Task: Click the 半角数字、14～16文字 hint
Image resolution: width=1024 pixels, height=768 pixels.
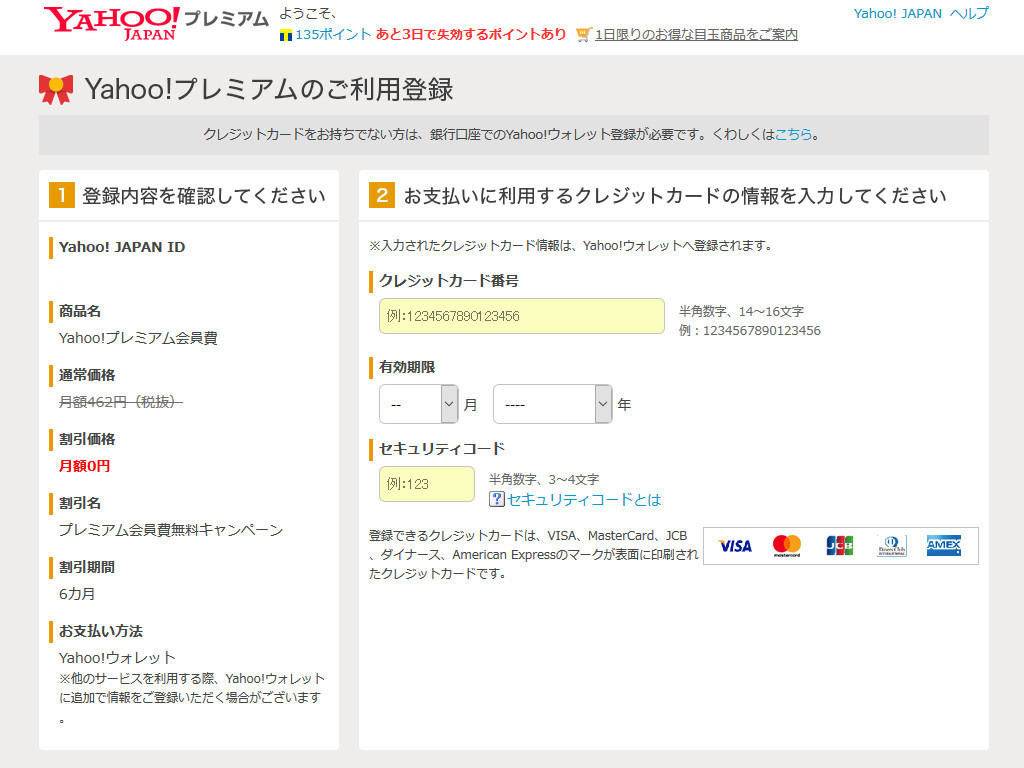Action: (x=741, y=312)
